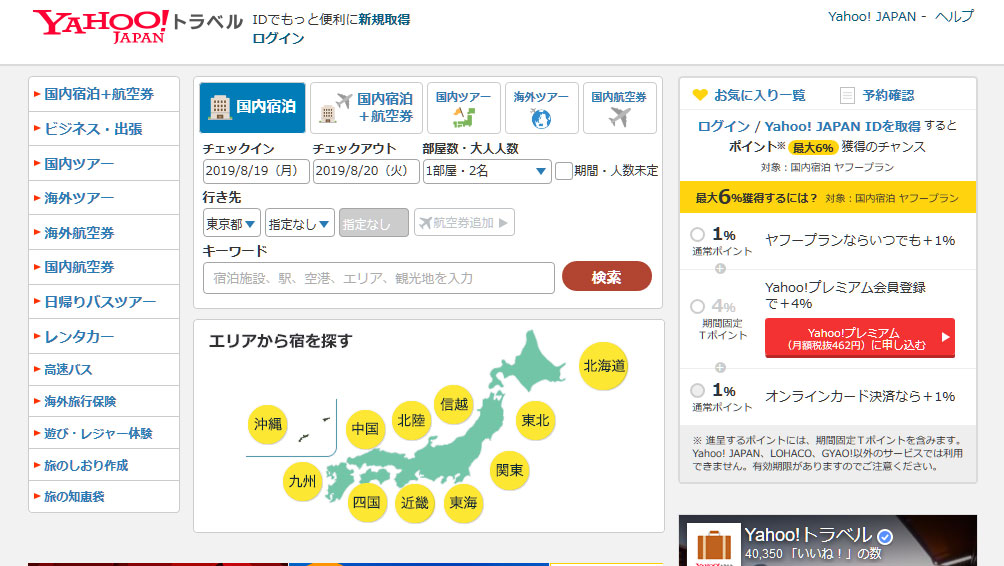Select 東北 region on the map
This screenshot has height=566, width=1004.
[535, 420]
